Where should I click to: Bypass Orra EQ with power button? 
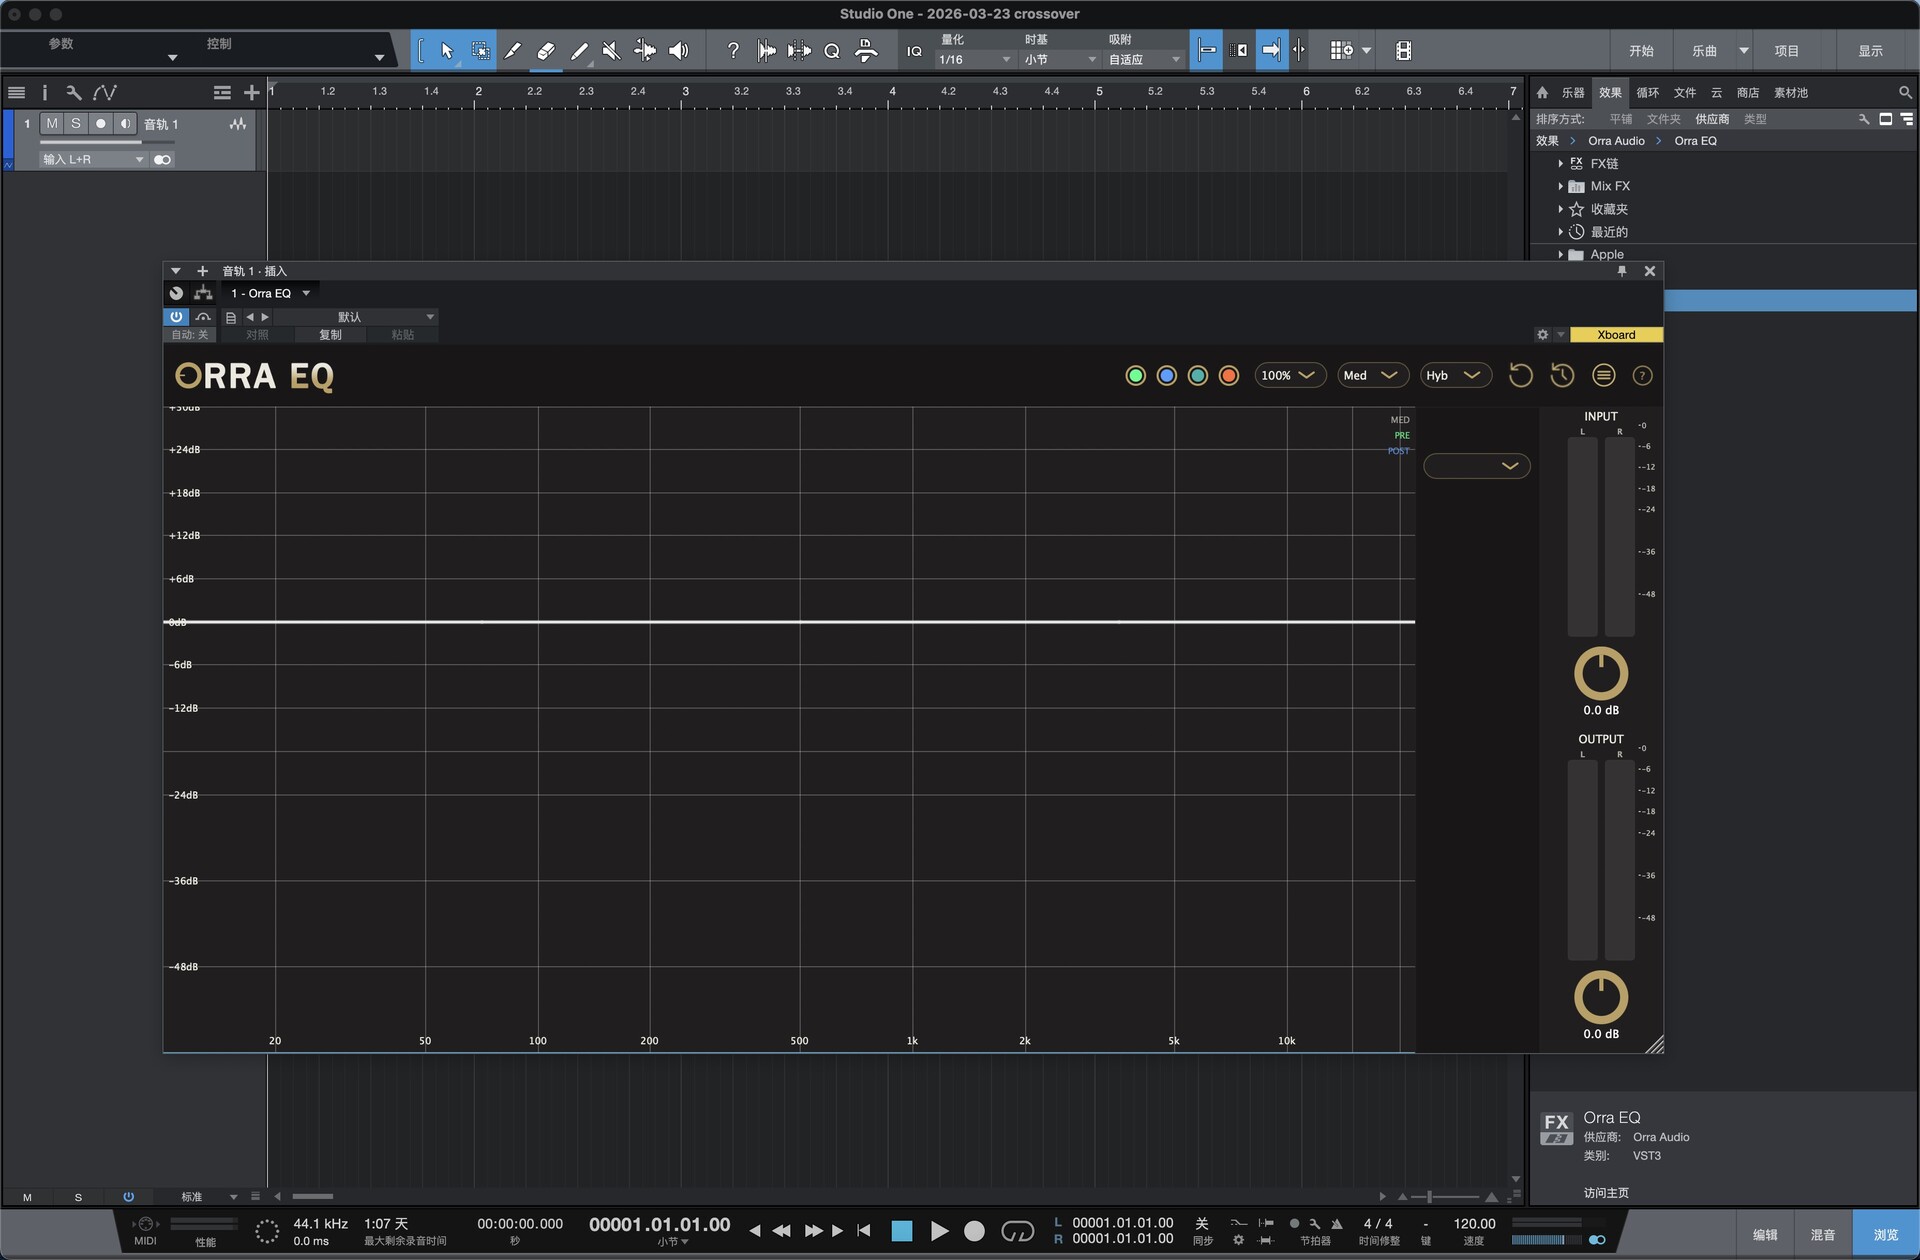coord(176,317)
